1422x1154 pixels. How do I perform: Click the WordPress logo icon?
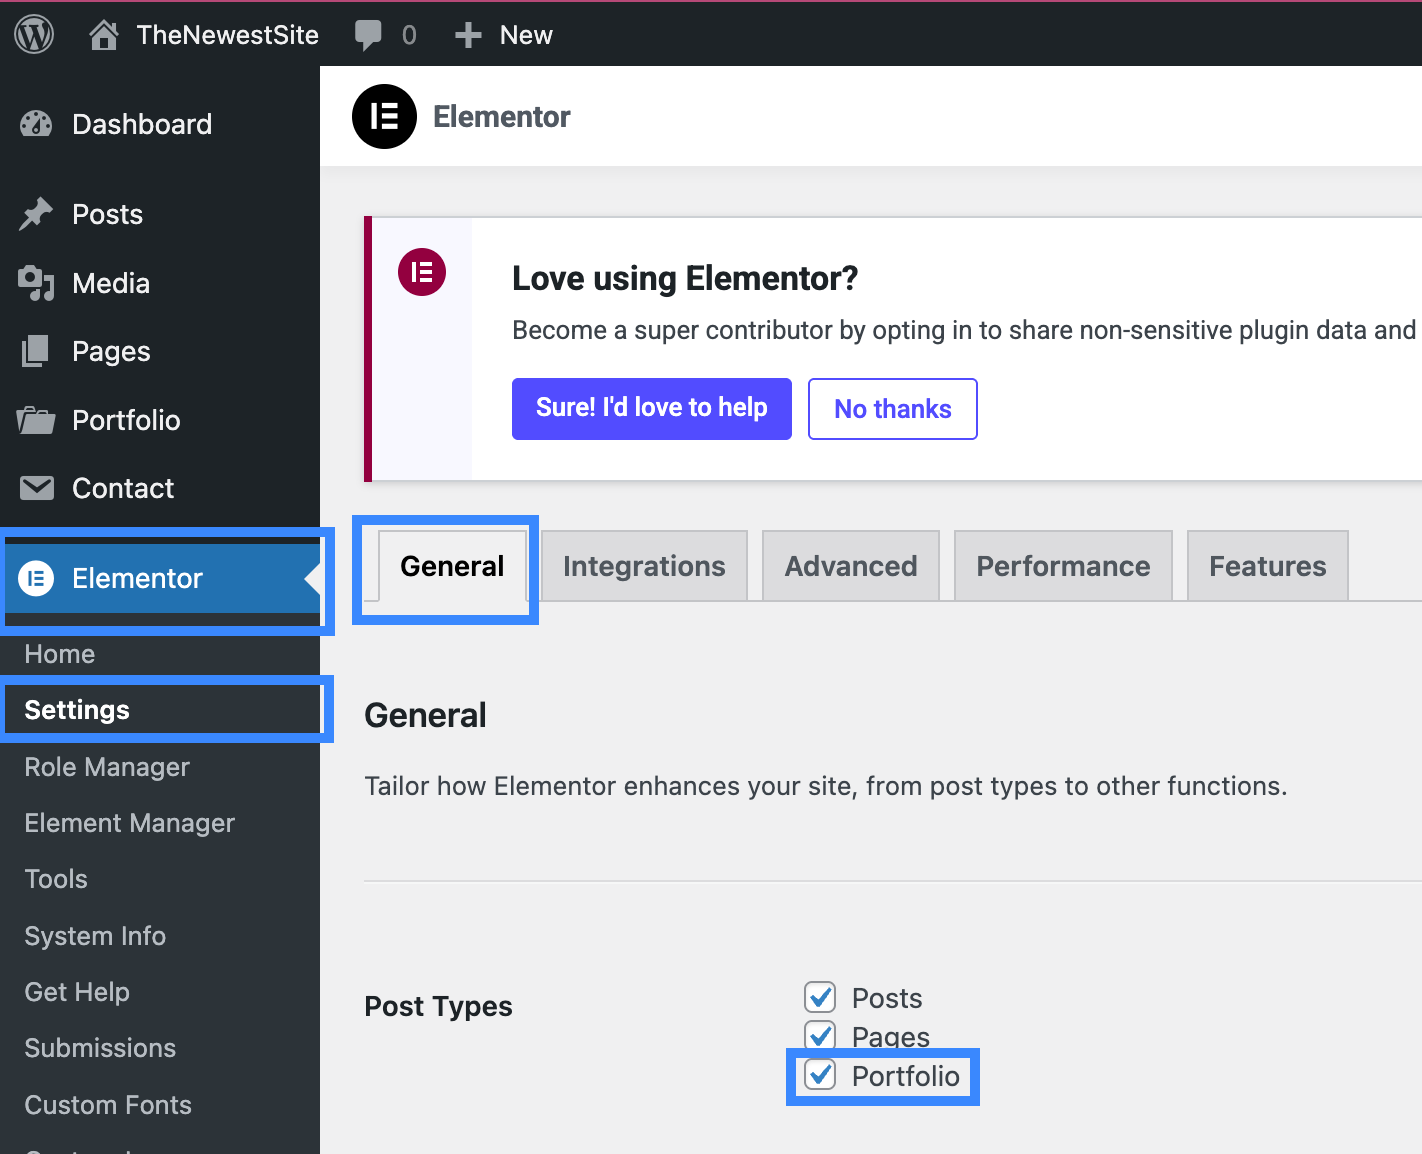(34, 35)
